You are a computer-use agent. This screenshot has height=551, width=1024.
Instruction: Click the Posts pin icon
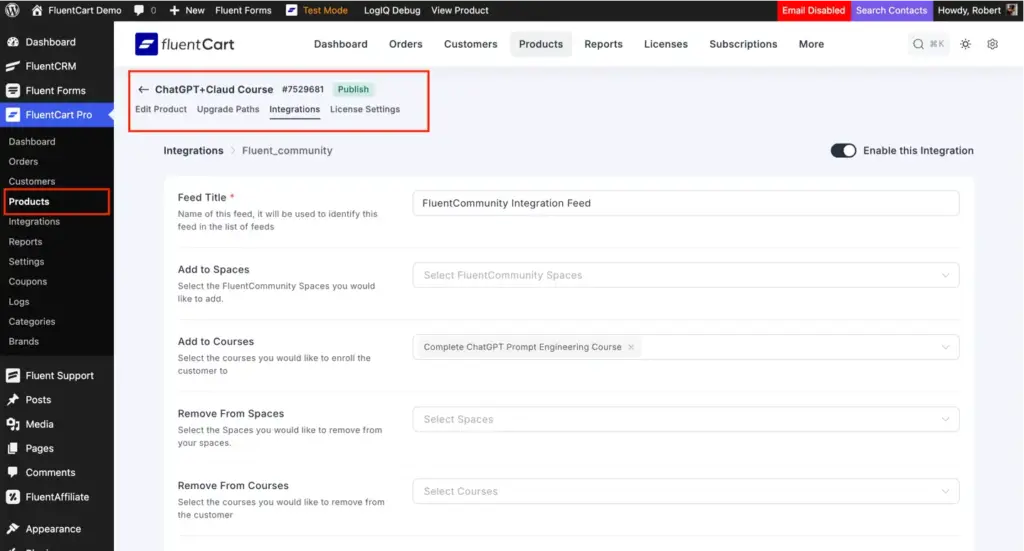[12, 400]
